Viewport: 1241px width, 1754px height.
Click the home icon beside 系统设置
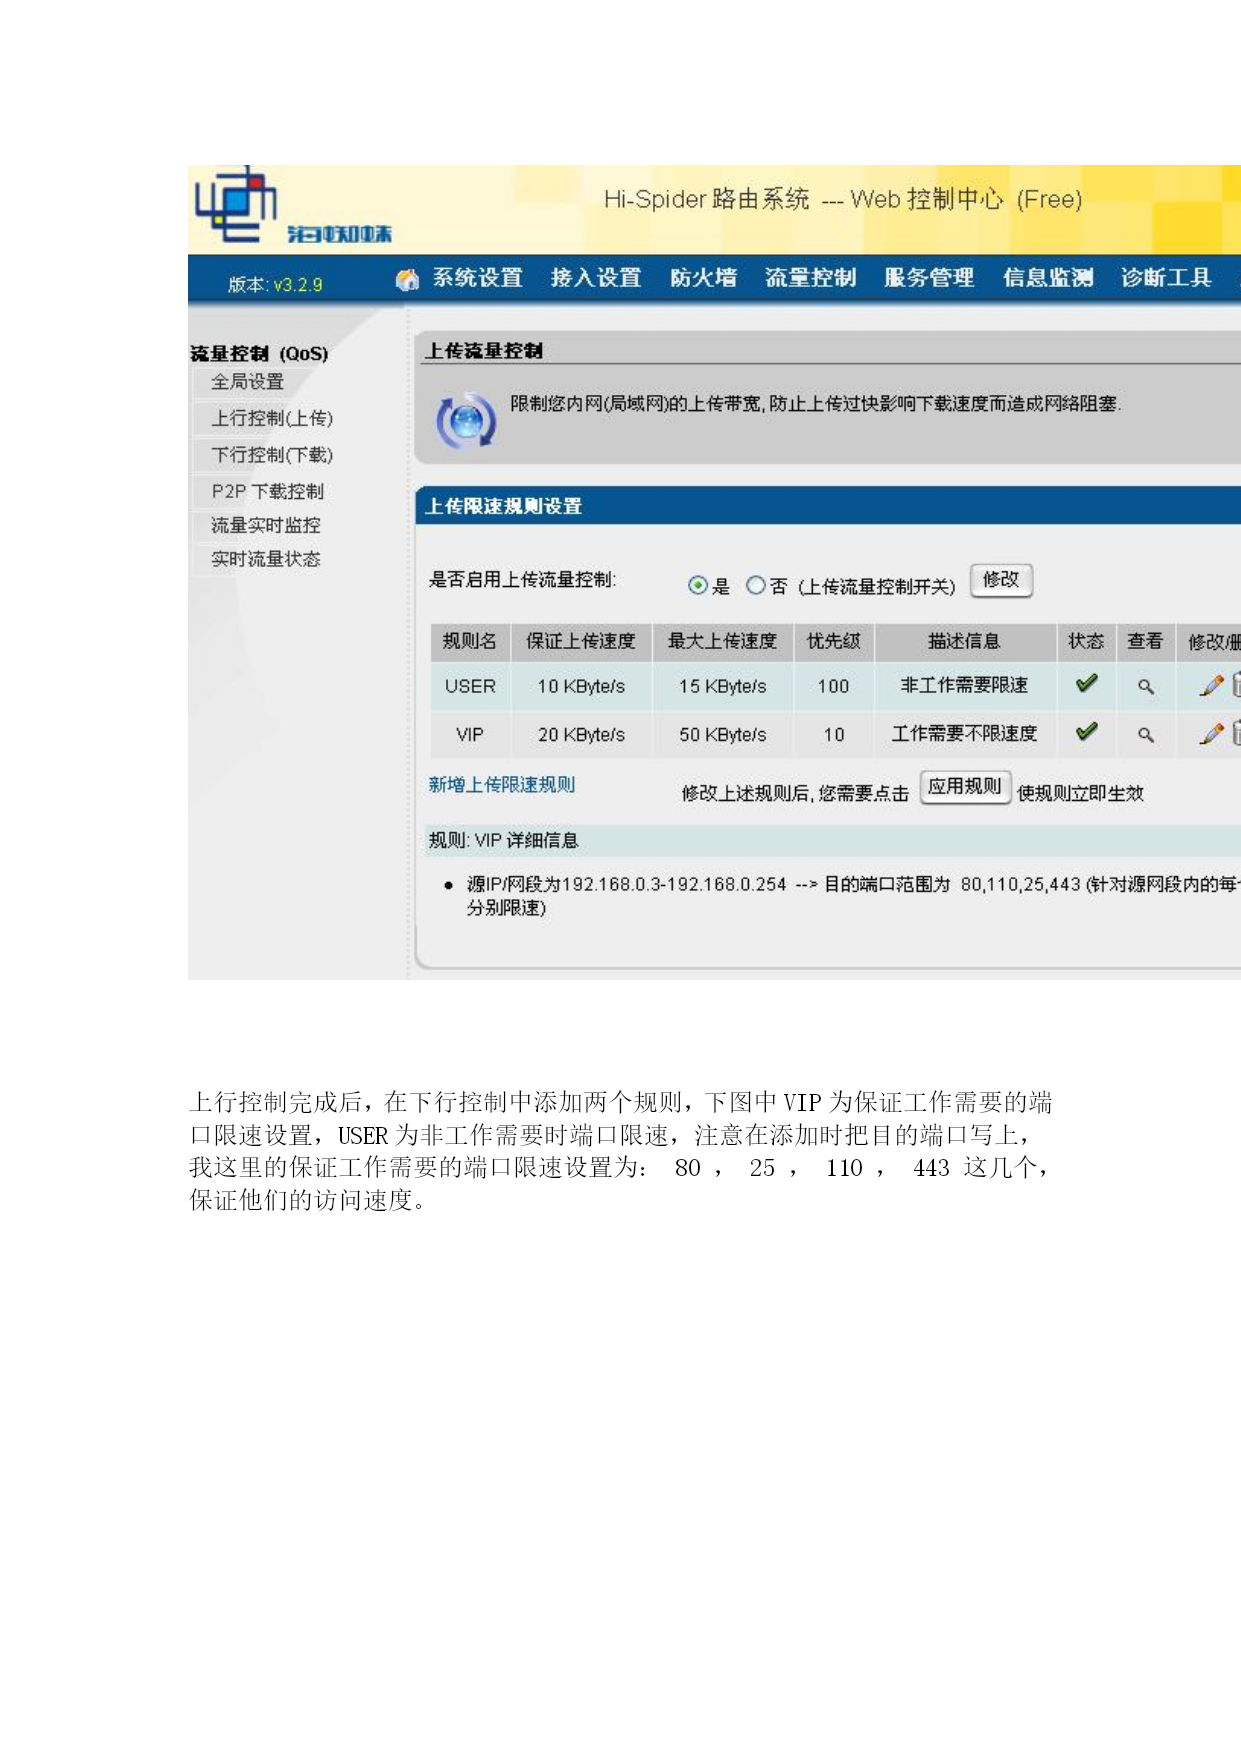click(407, 279)
